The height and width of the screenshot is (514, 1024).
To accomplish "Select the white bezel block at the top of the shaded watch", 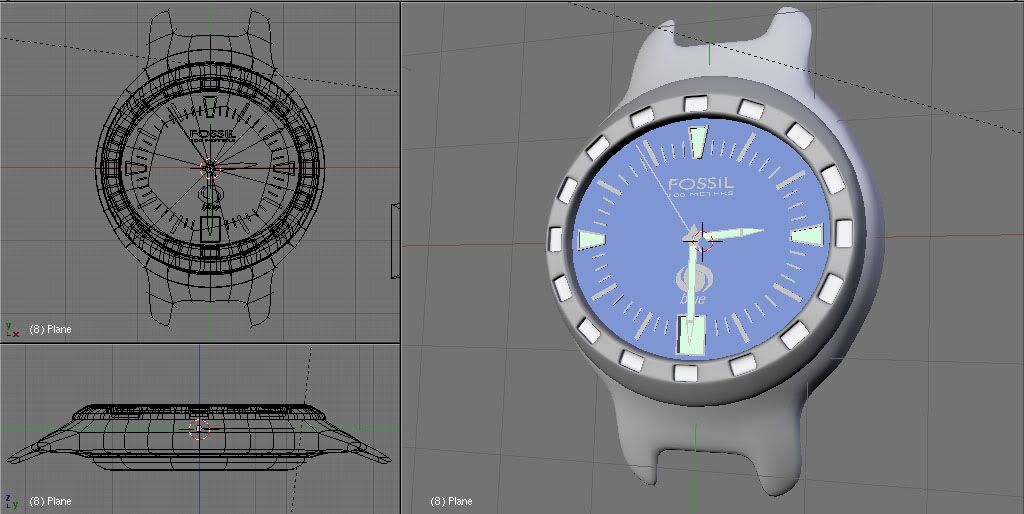I will pyautogui.click(x=696, y=103).
